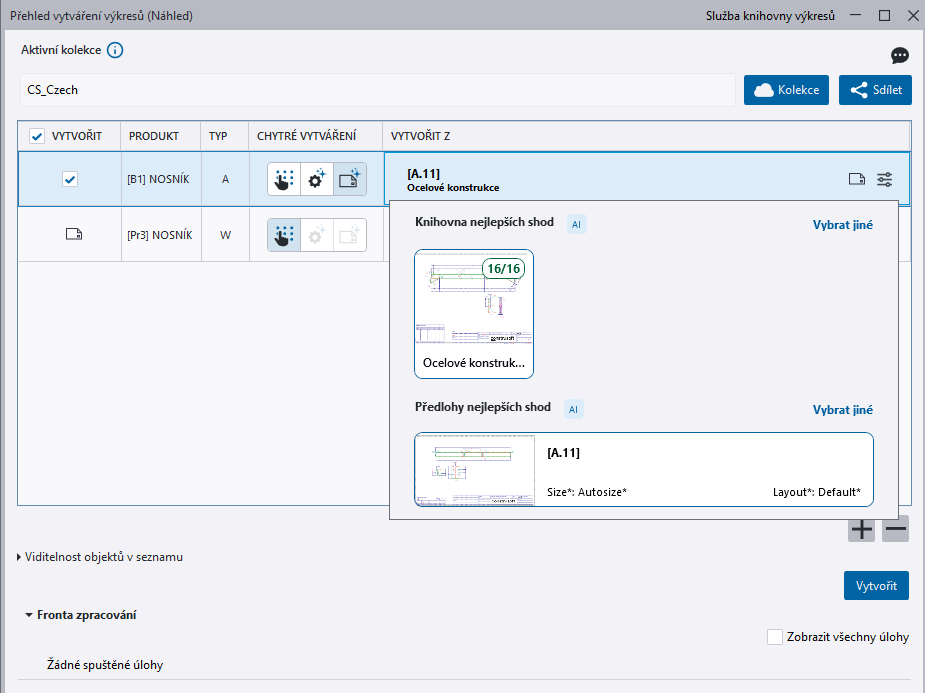Click the info icon beside Aktivní kolekce
Viewport: 925px width, 693px height.
(x=115, y=51)
